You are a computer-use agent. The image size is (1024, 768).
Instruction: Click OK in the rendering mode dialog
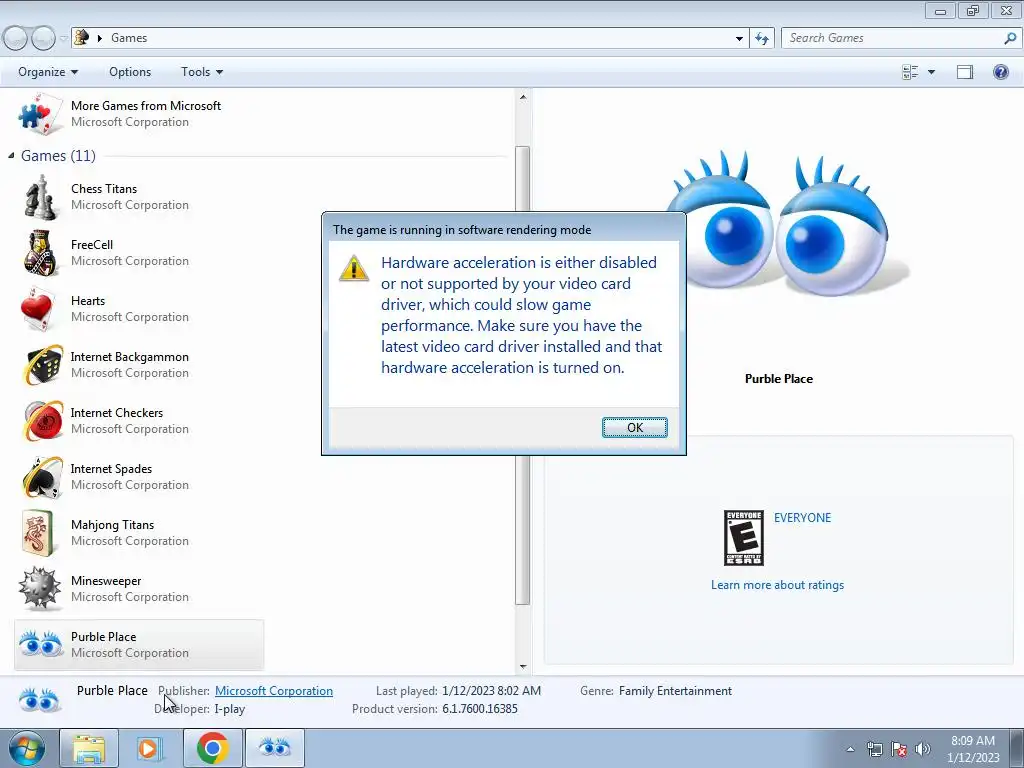pyautogui.click(x=634, y=427)
